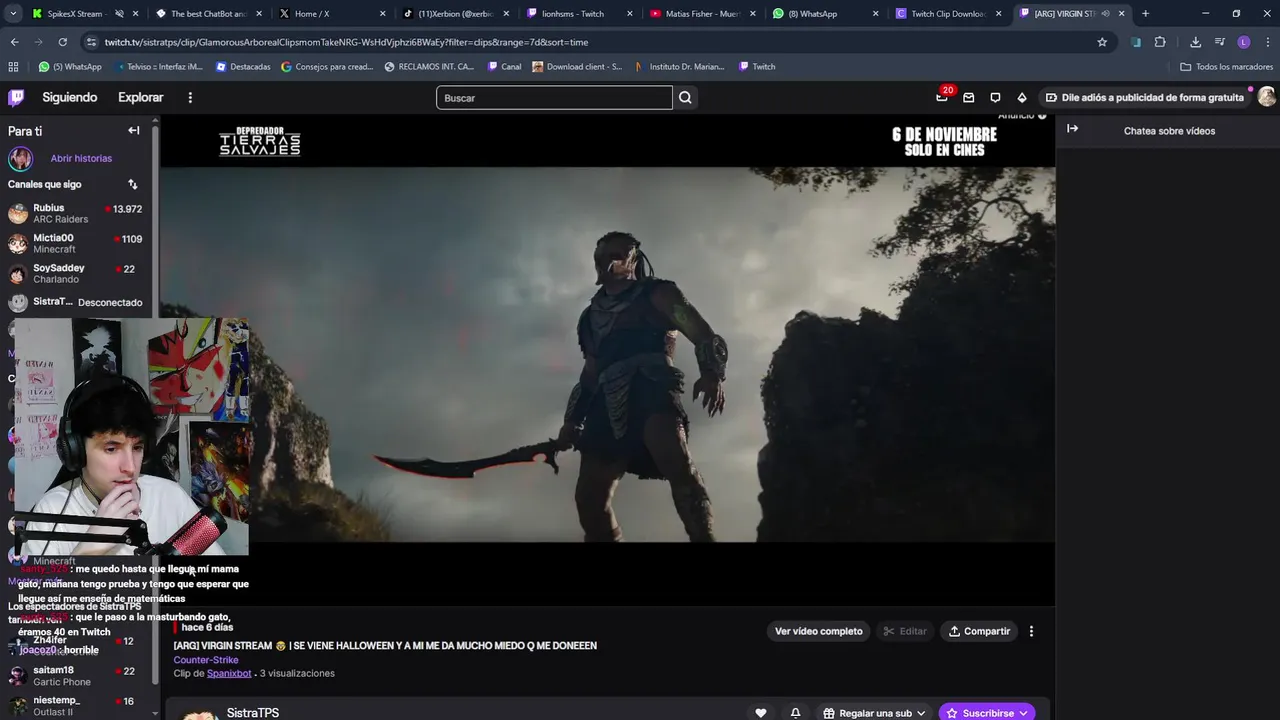Image resolution: width=1280 pixels, height=720 pixels.
Task: Open Destacadas bookmark
Action: [x=243, y=67]
